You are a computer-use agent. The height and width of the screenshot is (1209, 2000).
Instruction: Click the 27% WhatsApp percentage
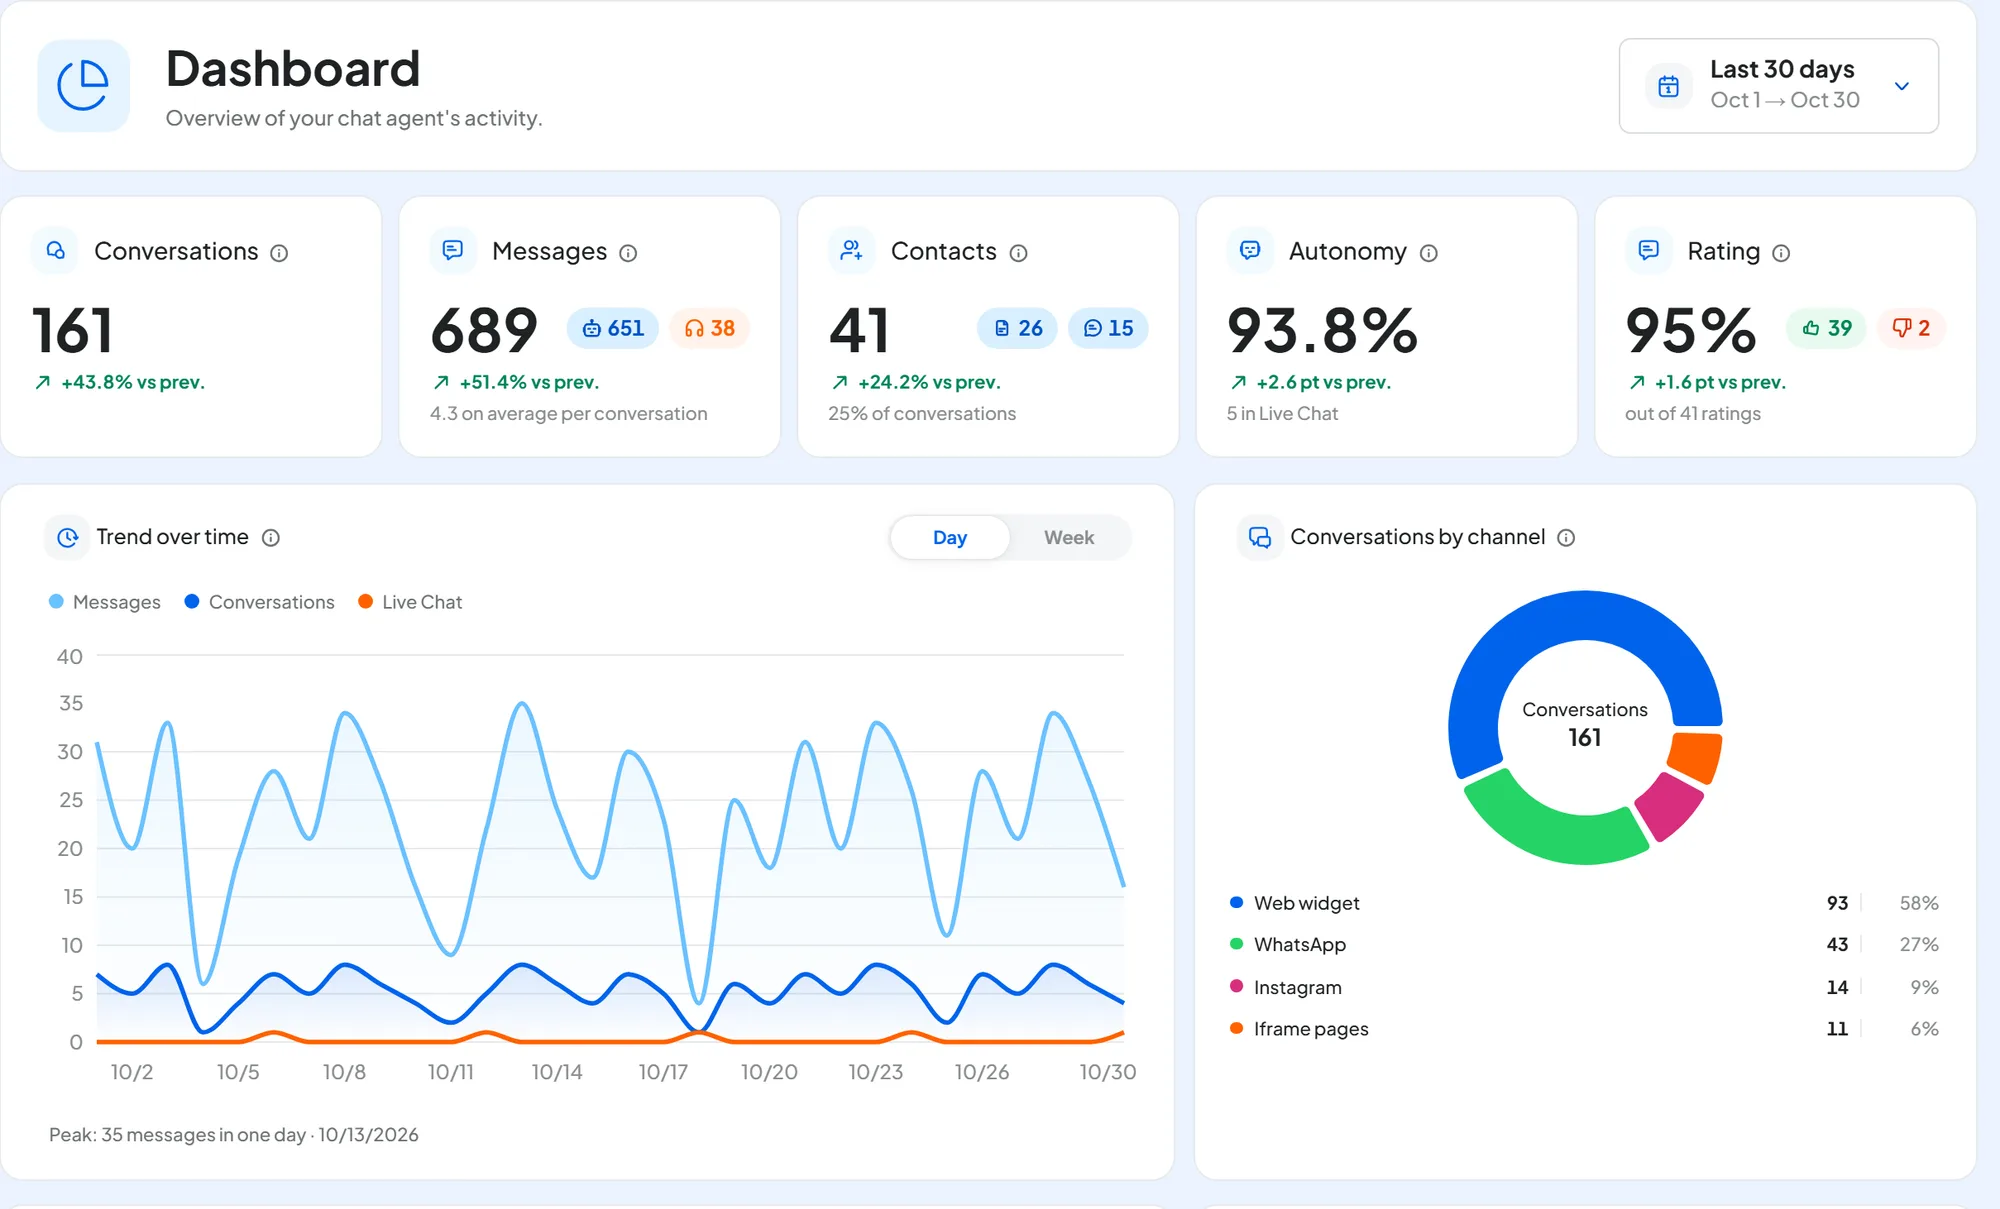(1919, 945)
